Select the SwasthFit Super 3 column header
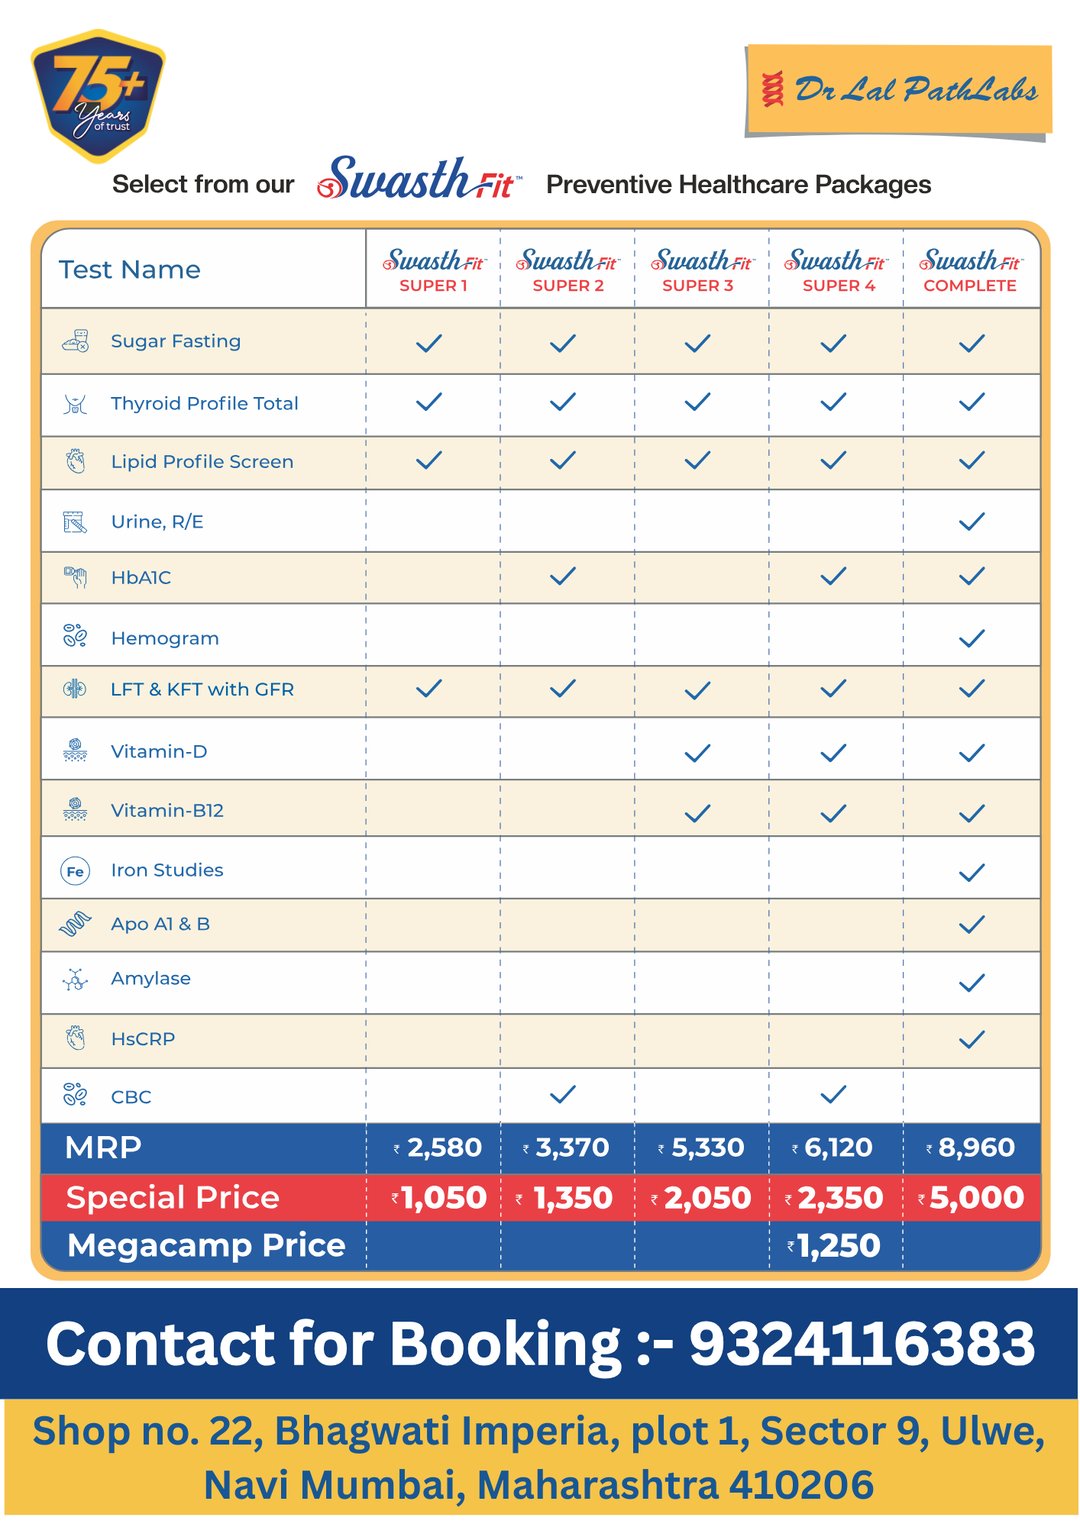This screenshot has height=1527, width=1080. click(x=699, y=271)
